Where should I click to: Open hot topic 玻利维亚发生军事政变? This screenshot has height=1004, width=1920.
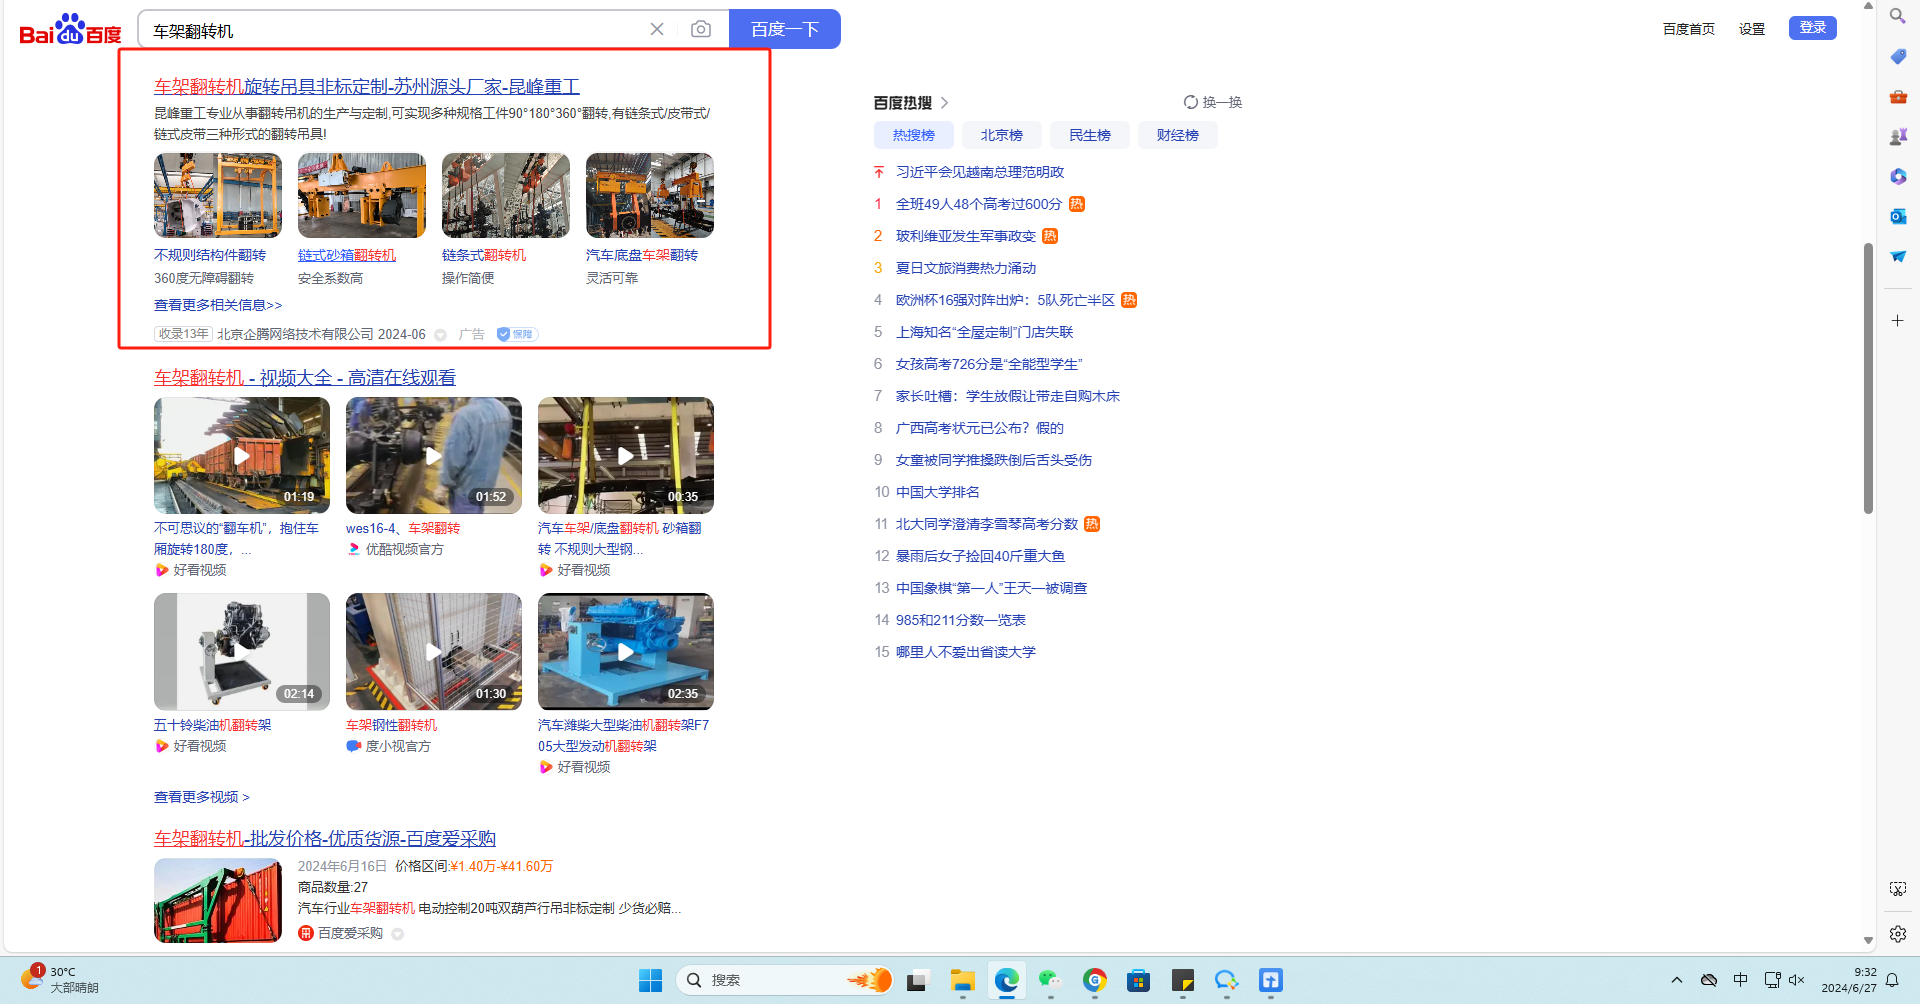tap(966, 236)
